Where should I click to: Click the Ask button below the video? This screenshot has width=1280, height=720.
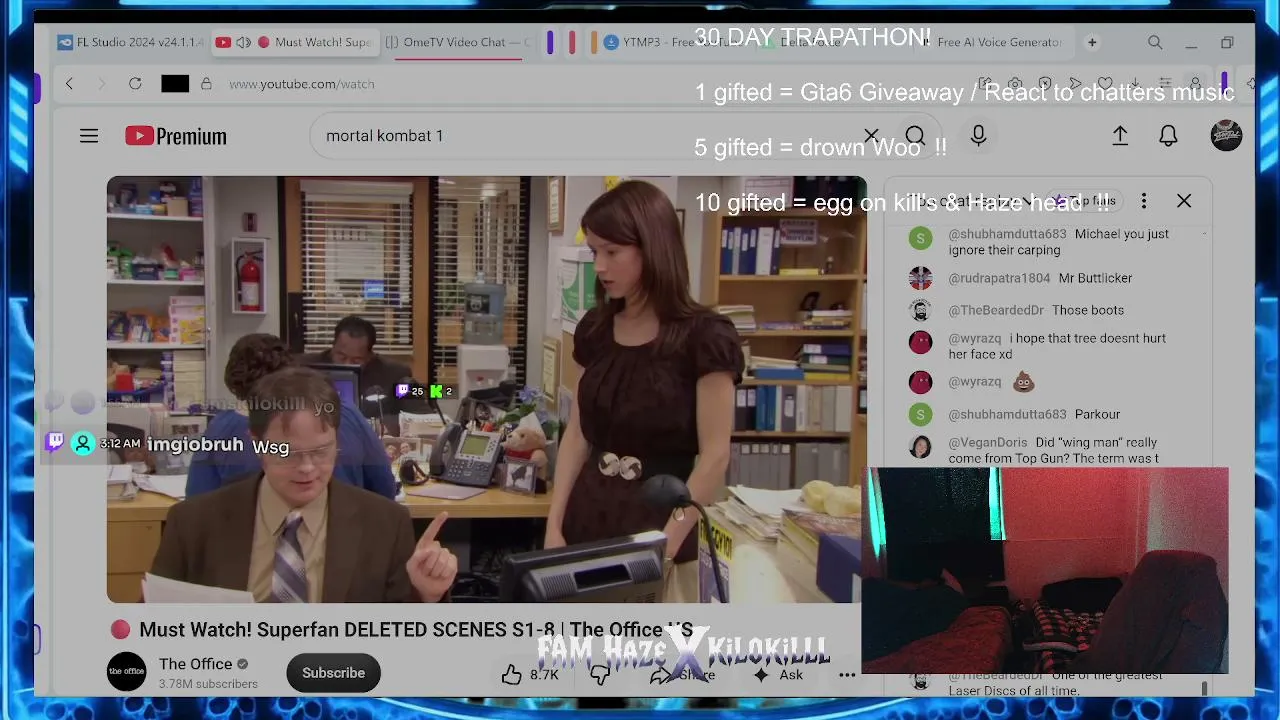tap(778, 674)
